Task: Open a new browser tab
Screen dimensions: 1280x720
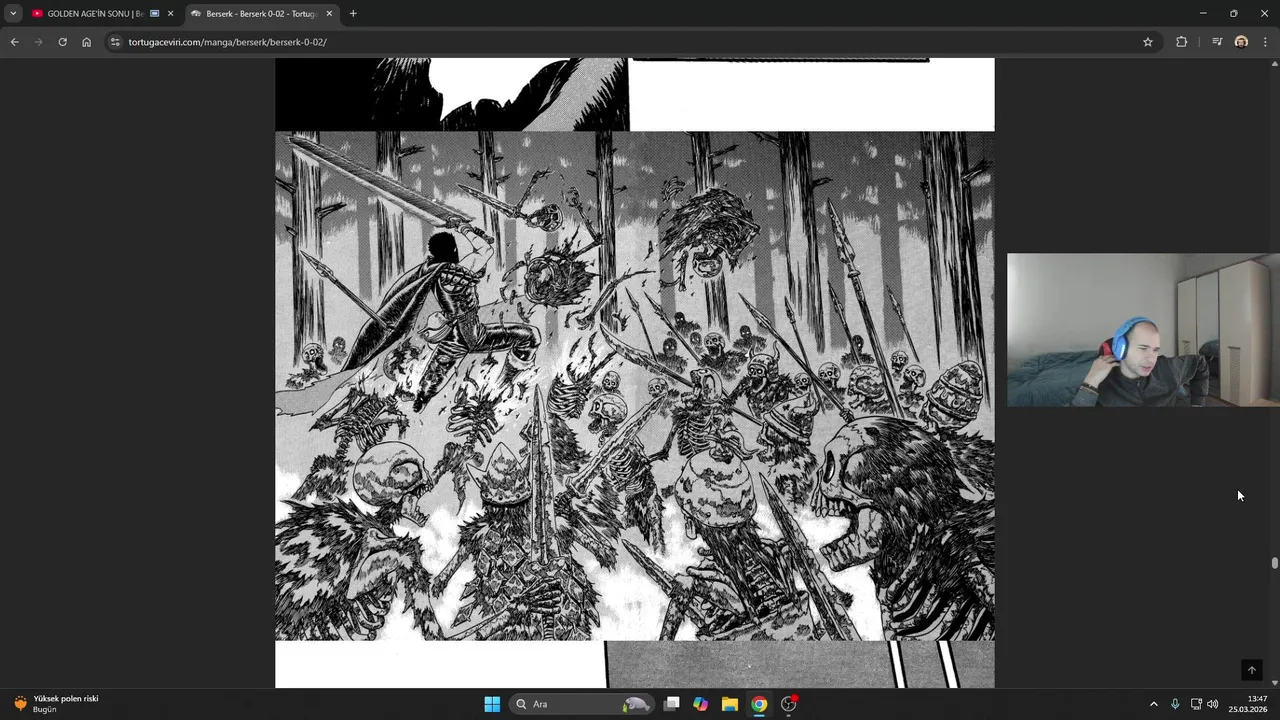Action: click(353, 14)
